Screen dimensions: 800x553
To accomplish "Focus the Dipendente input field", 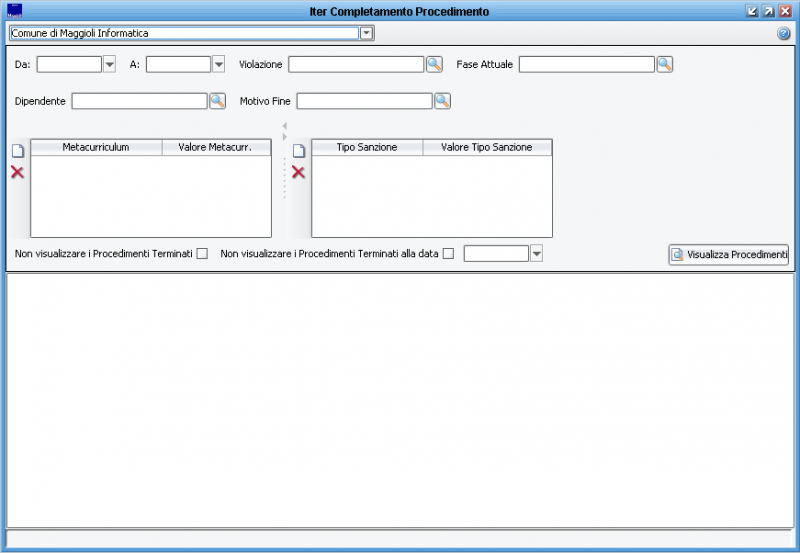I will [x=140, y=101].
